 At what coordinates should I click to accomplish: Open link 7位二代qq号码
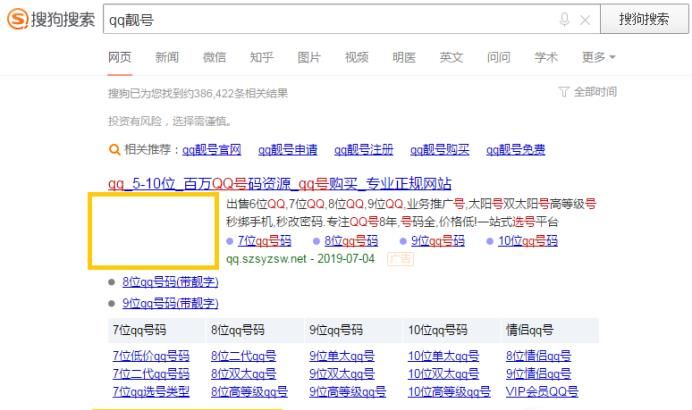tap(151, 374)
